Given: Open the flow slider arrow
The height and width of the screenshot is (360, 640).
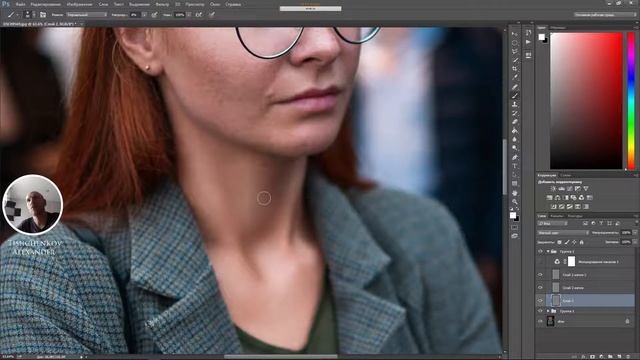Looking at the screenshot, I should point(189,14).
